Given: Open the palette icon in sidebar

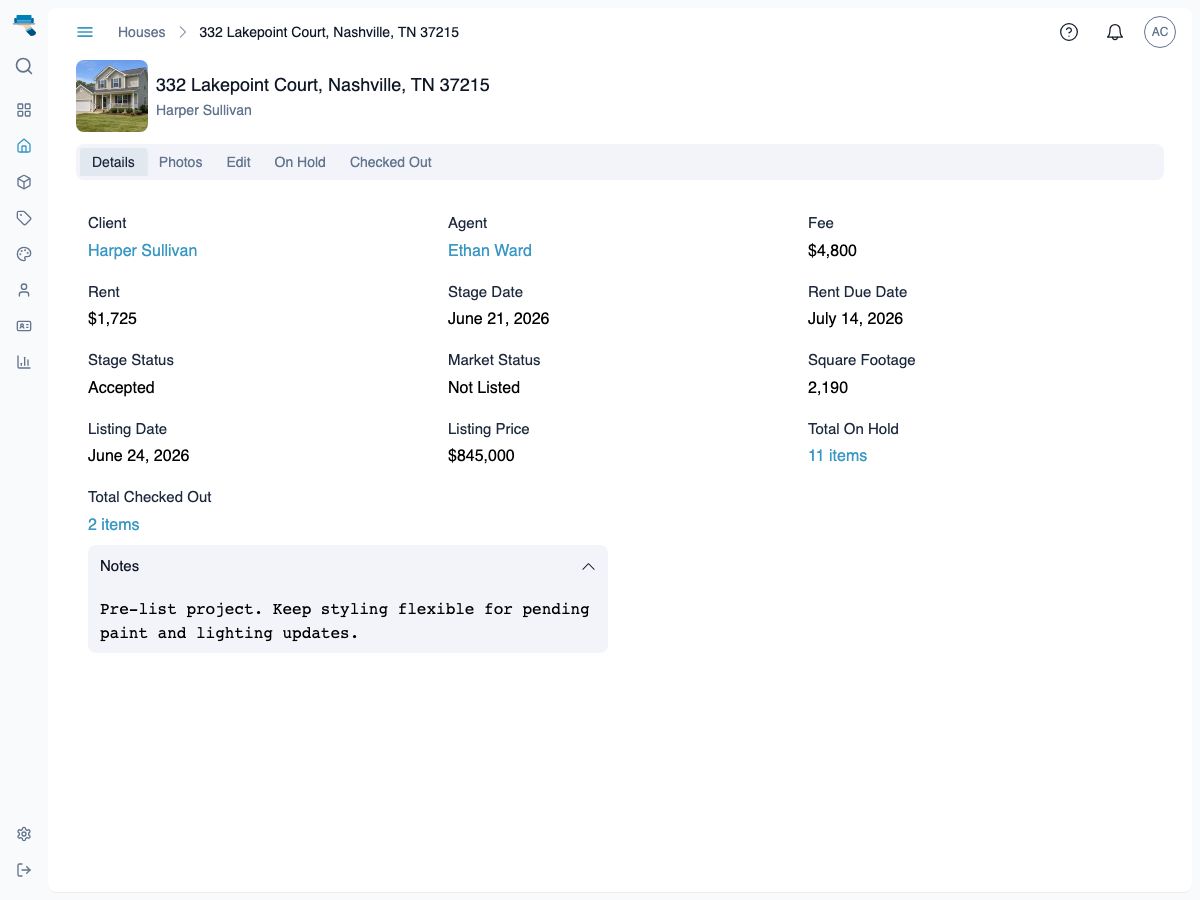Looking at the screenshot, I should pyautogui.click(x=24, y=254).
